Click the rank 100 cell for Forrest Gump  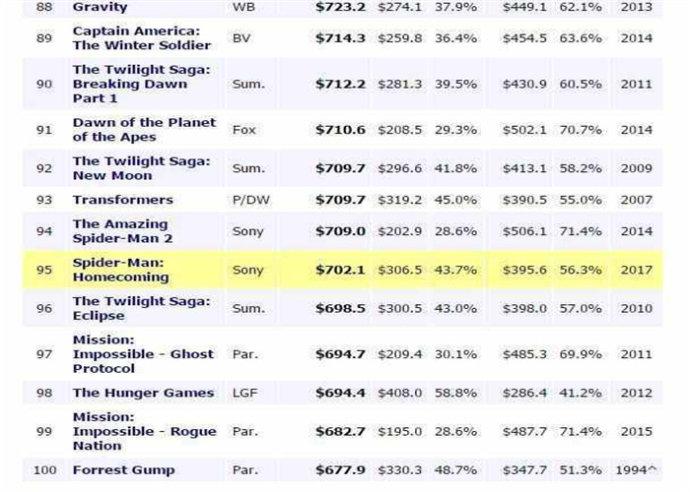click(x=44, y=470)
